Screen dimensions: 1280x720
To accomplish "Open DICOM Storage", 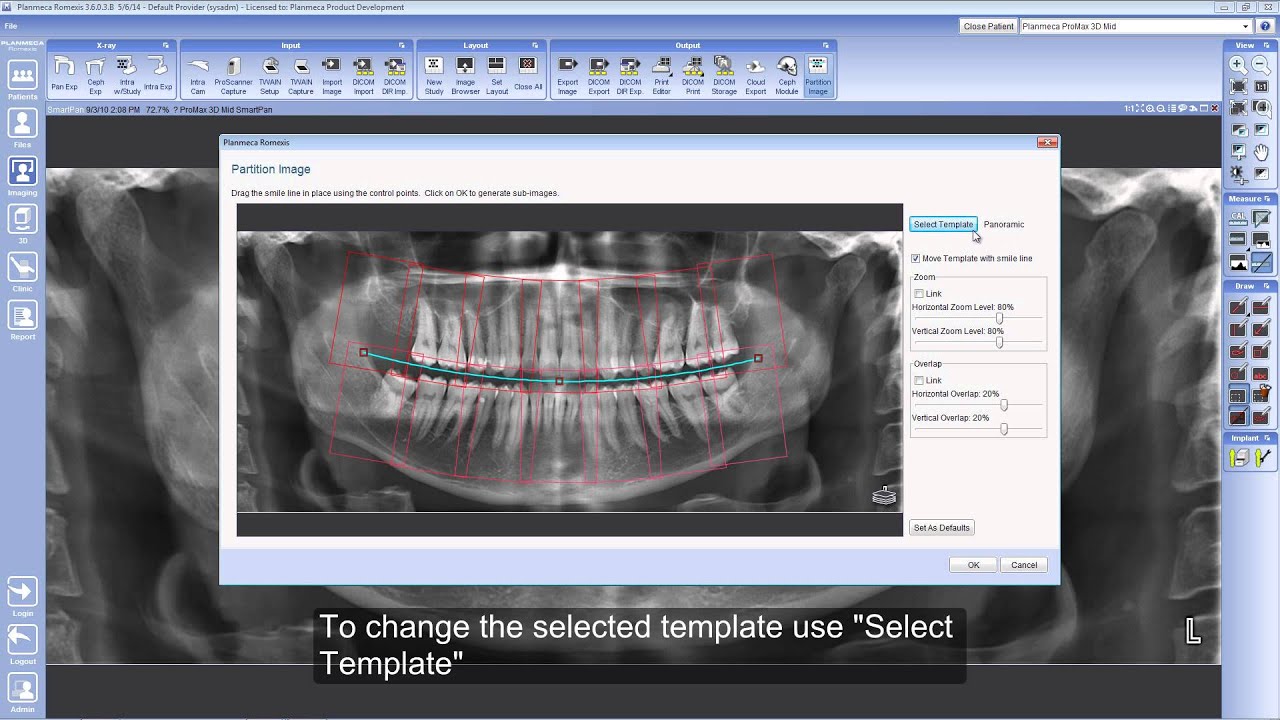I will tap(724, 75).
